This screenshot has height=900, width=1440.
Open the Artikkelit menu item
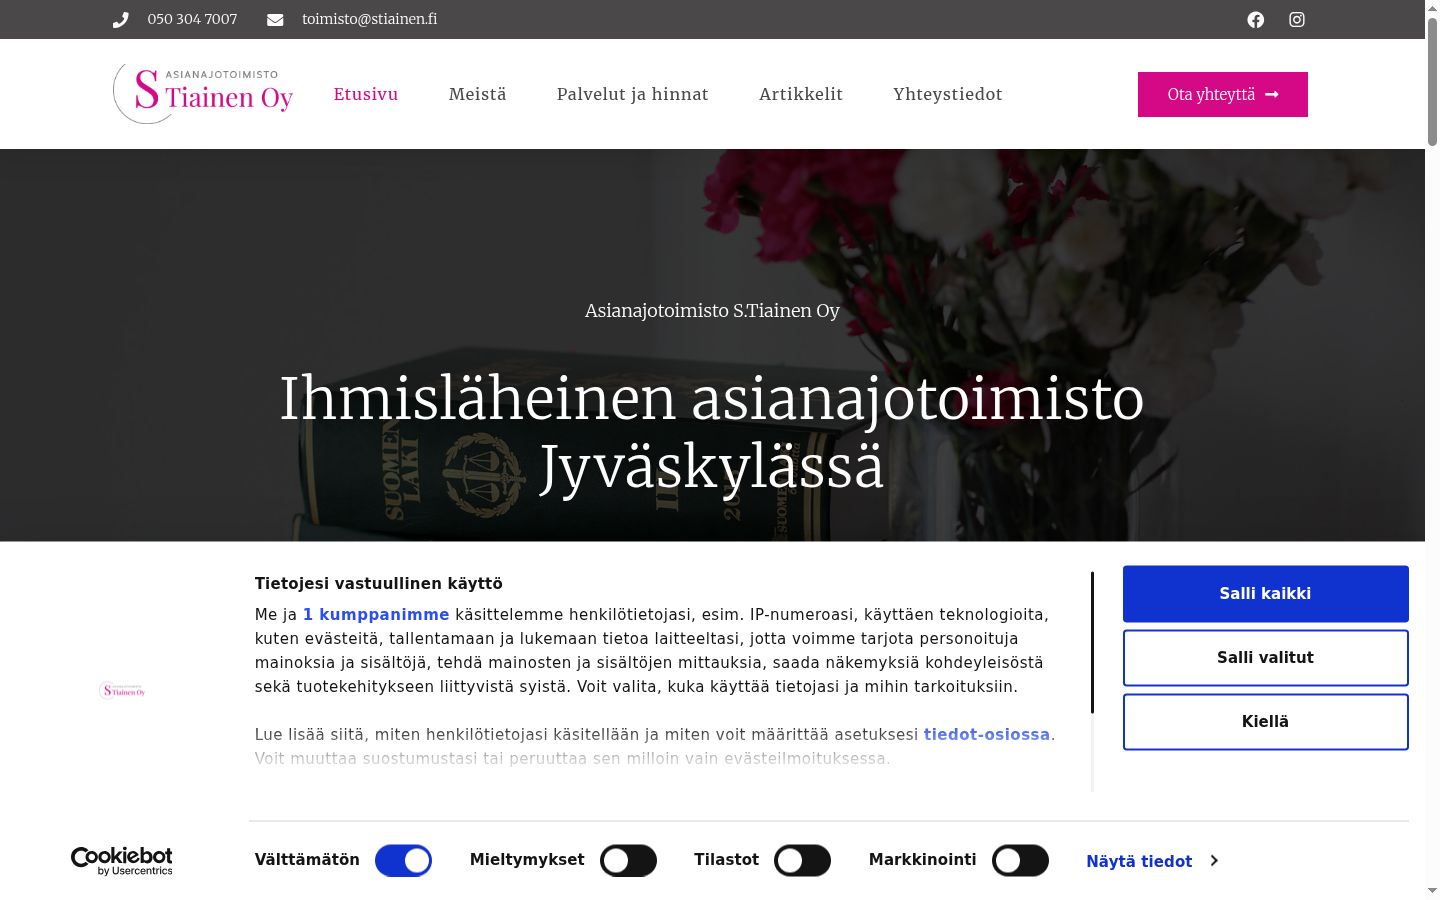tap(801, 94)
